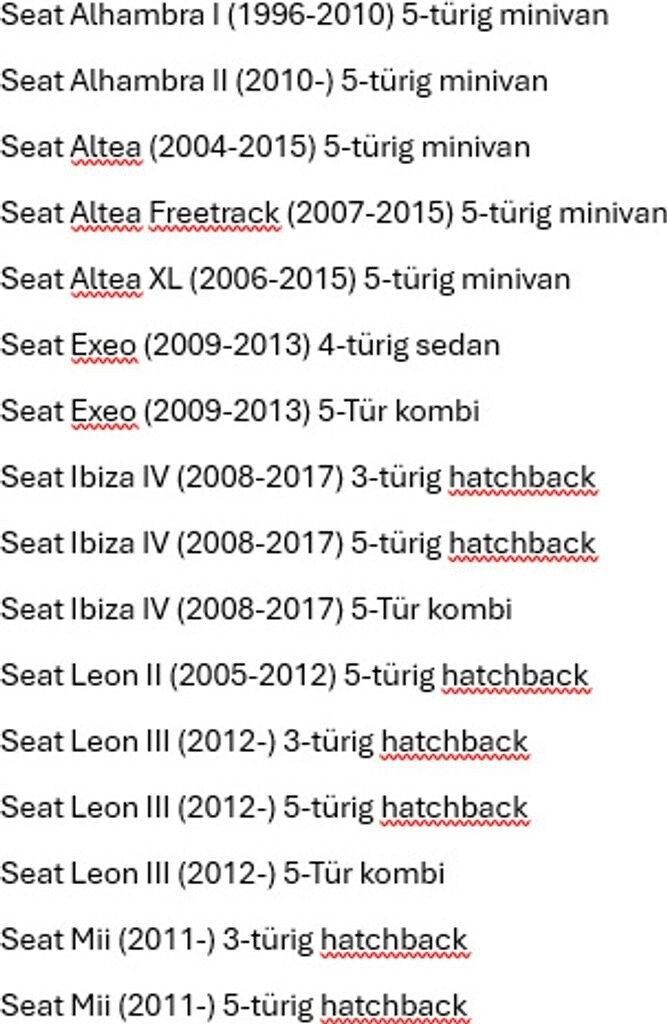Click hatchback in Leon III 5-türig line
The width and height of the screenshot is (667, 1024).
[x=454, y=807]
